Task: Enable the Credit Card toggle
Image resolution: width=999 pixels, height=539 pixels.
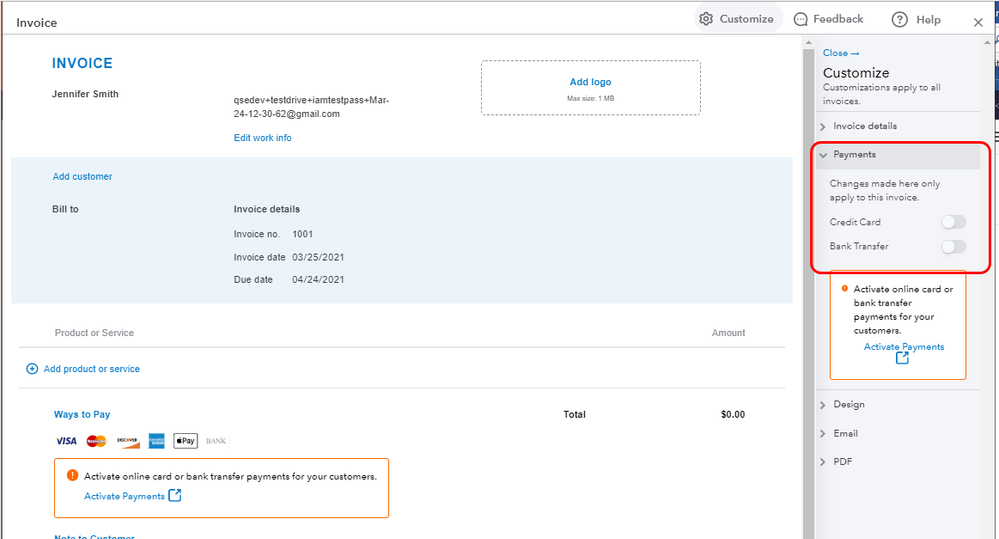Action: pyautogui.click(x=953, y=222)
